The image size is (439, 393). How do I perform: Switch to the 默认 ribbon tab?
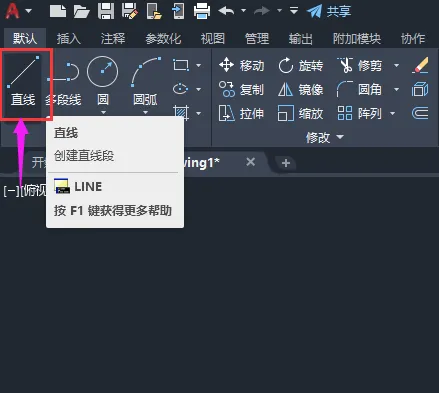point(25,39)
